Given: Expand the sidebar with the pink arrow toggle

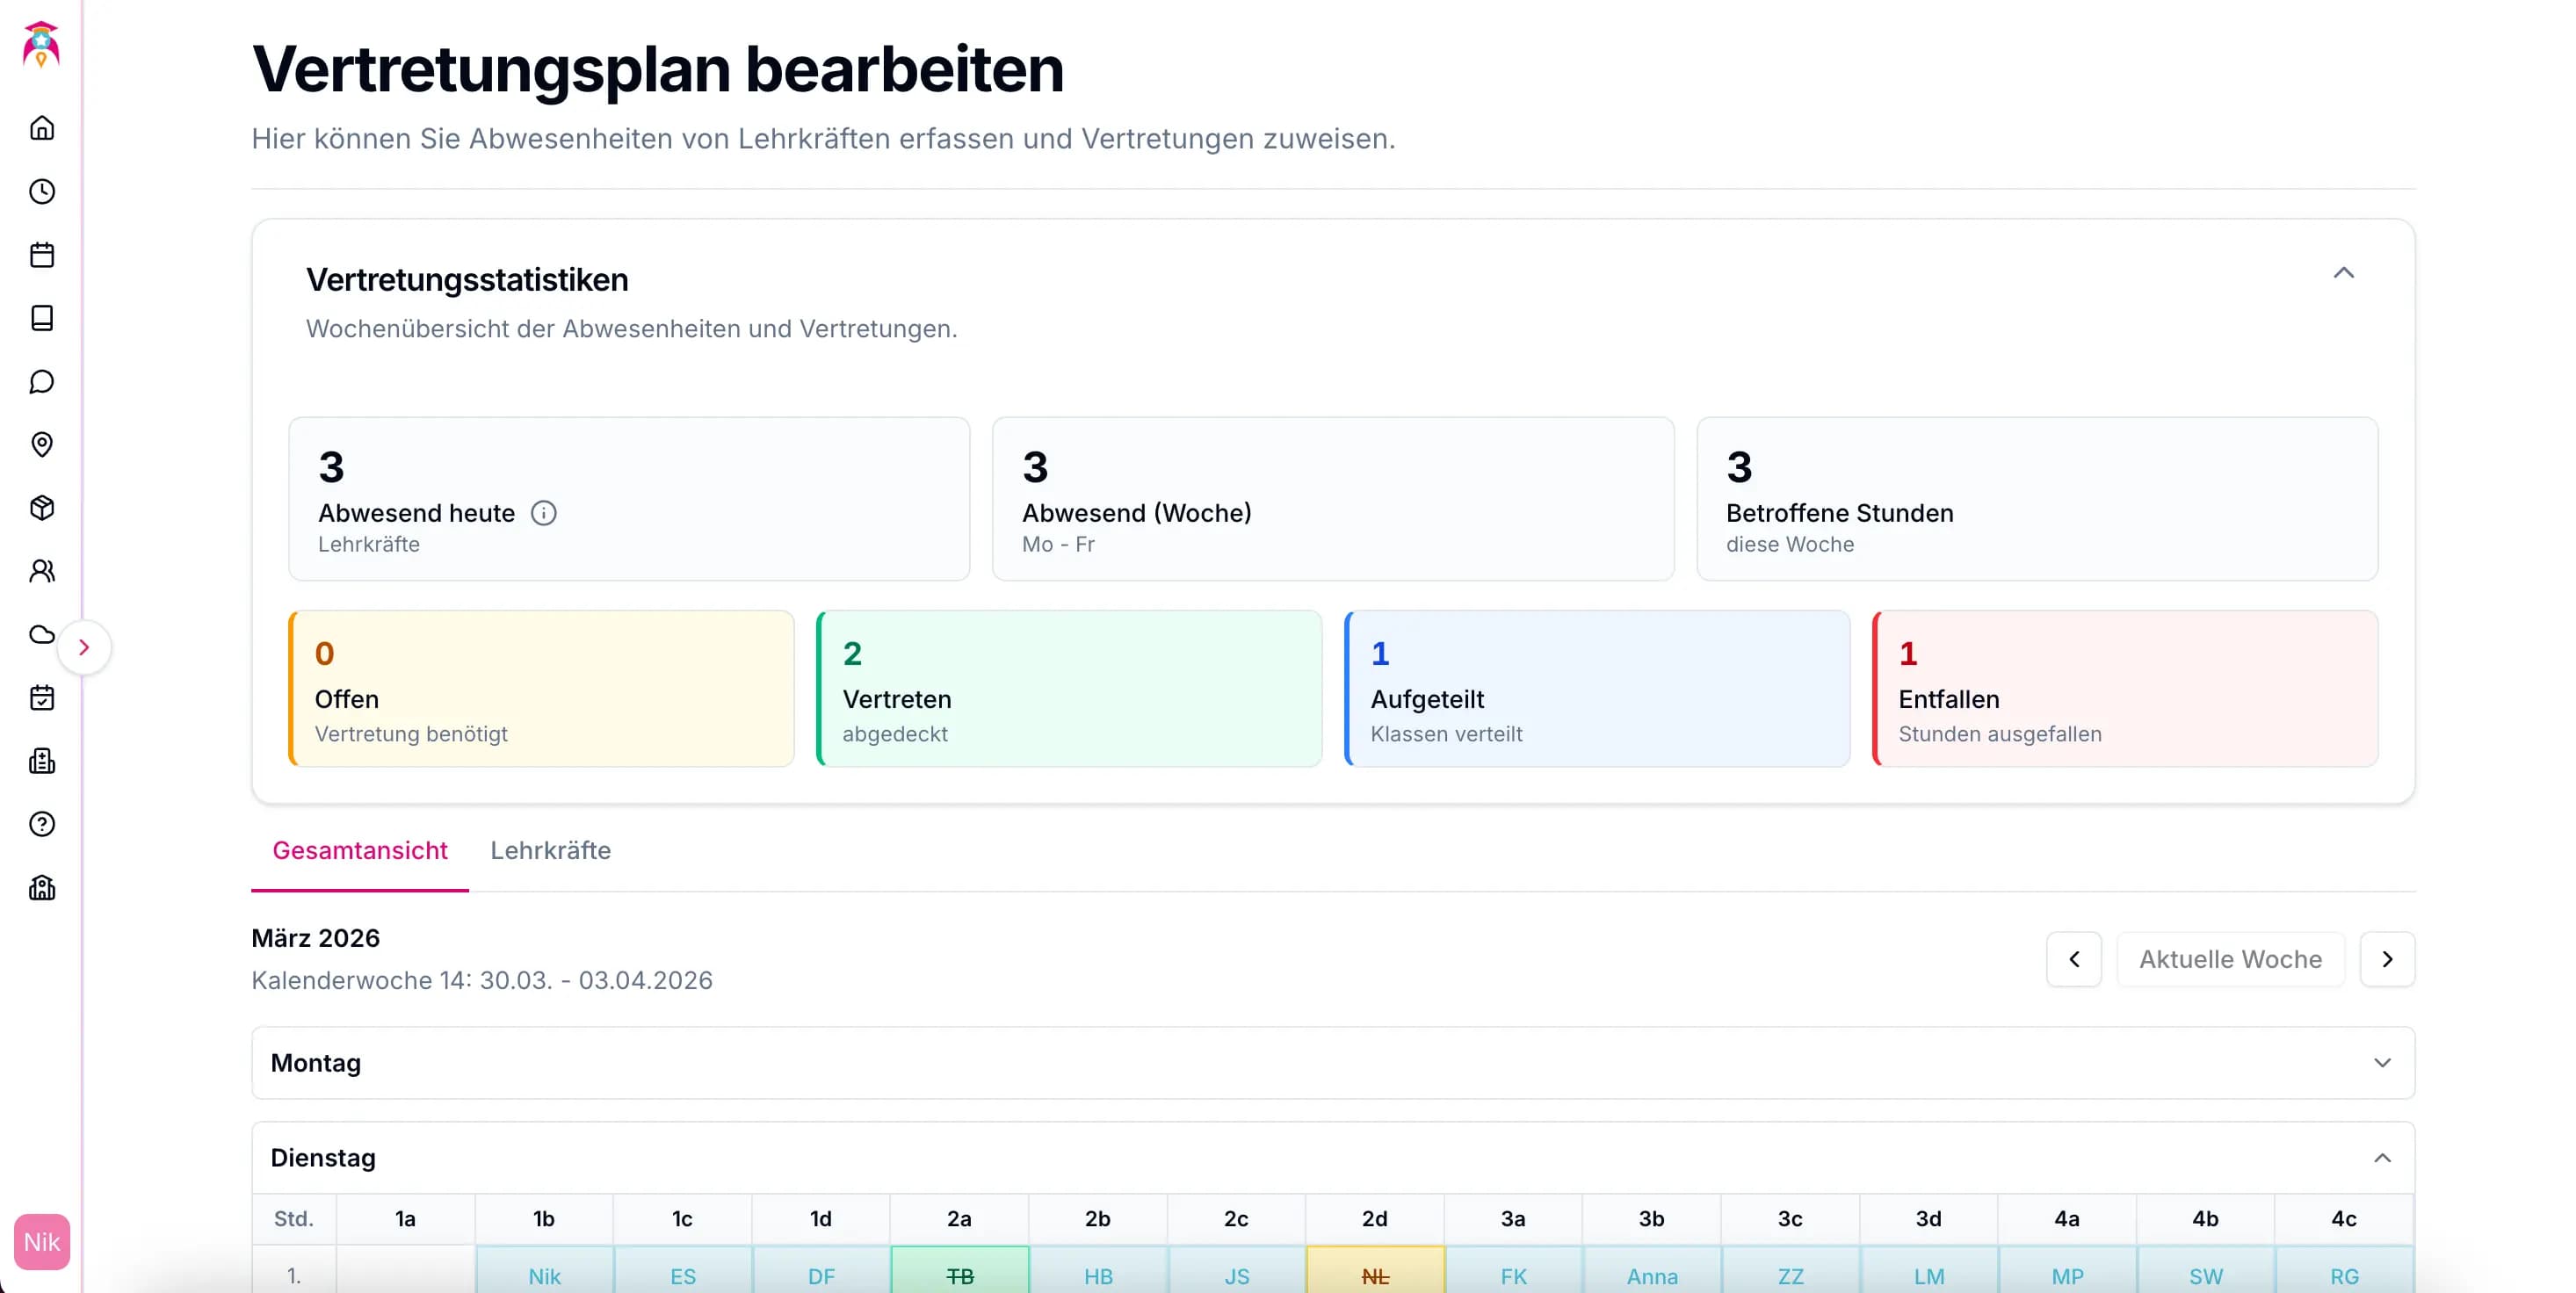Looking at the screenshot, I should pos(85,647).
